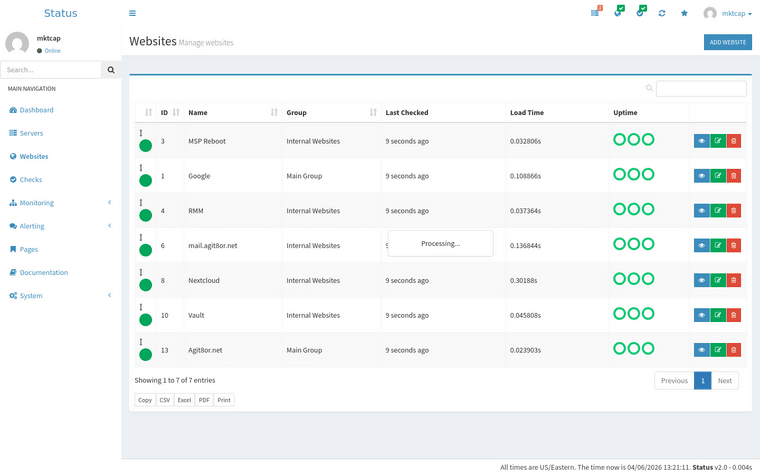View mail.agit8or.net website details
Viewport: 760px width, 475px height.
point(701,246)
